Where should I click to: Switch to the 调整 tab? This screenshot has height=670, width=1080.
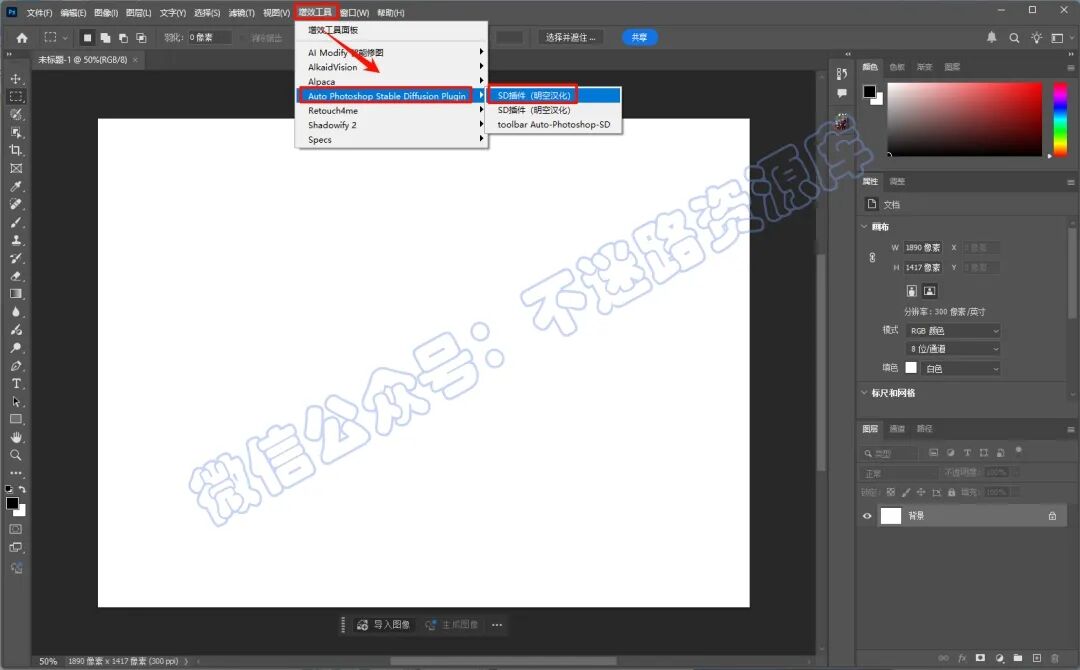897,181
